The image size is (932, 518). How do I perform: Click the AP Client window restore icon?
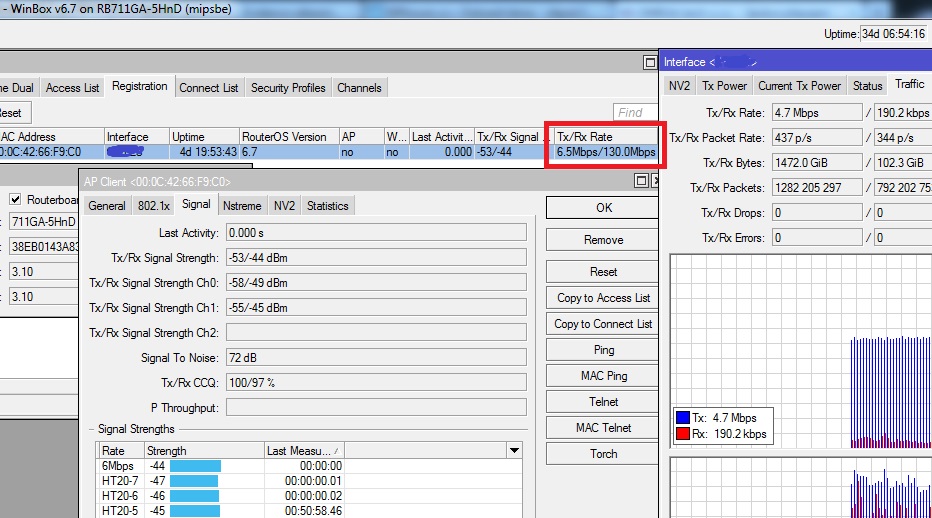click(x=641, y=181)
